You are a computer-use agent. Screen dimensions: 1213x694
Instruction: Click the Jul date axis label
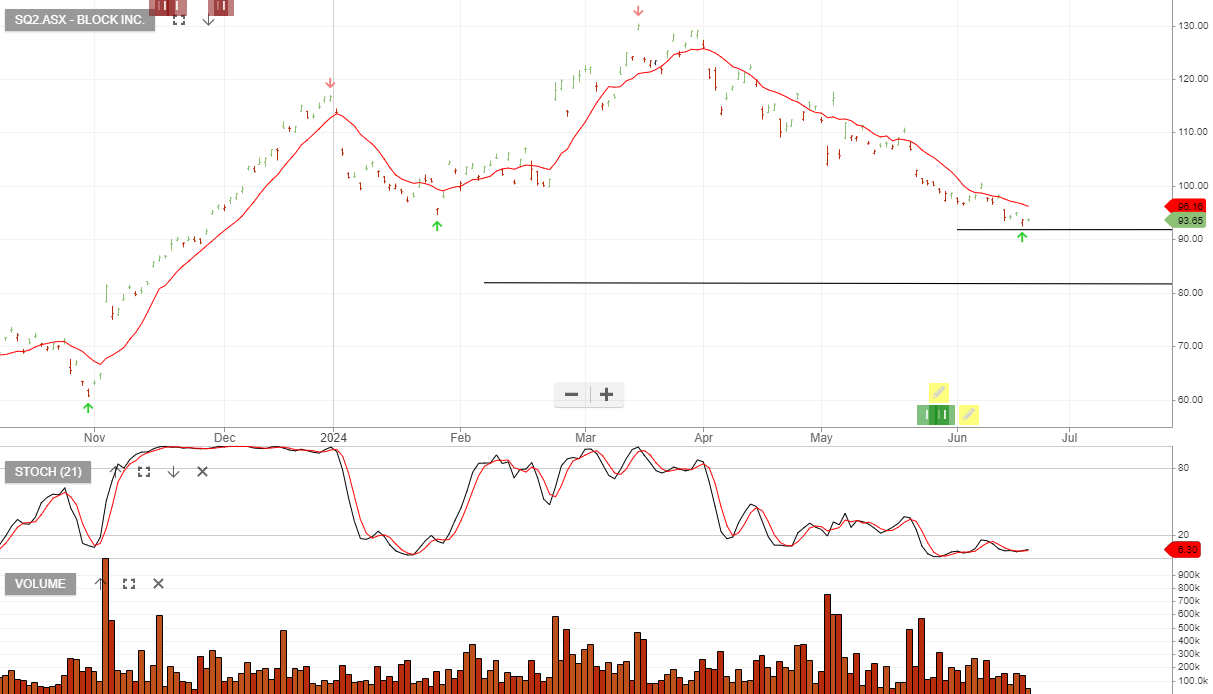point(1069,438)
